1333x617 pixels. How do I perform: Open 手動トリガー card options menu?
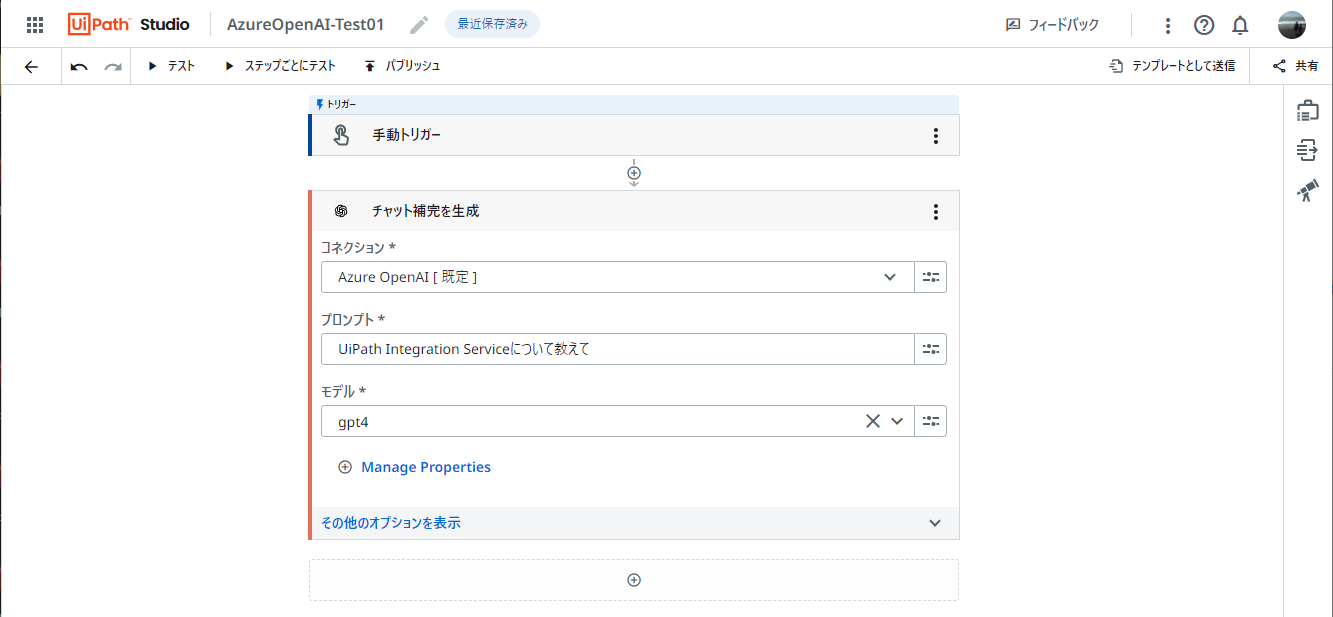click(935, 136)
